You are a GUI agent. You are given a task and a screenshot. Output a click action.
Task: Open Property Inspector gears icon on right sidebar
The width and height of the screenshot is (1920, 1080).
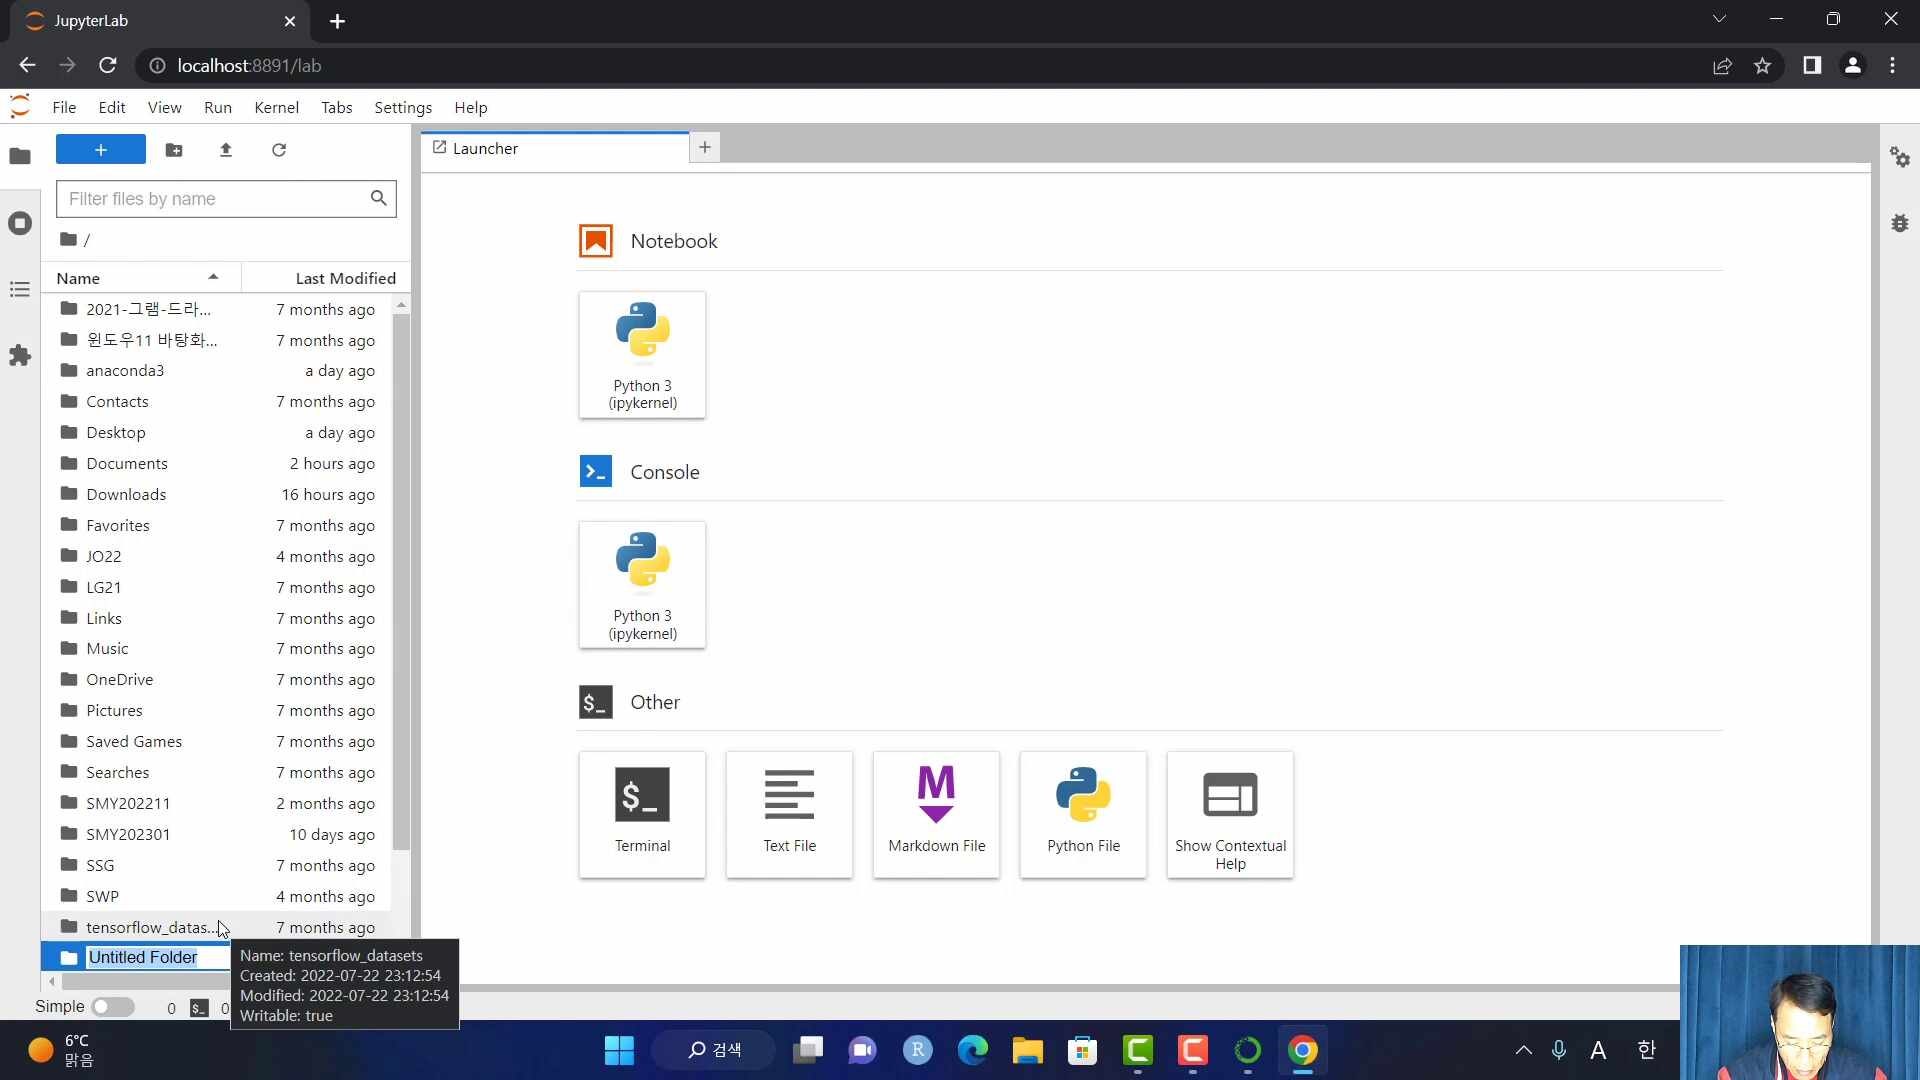click(x=1900, y=157)
